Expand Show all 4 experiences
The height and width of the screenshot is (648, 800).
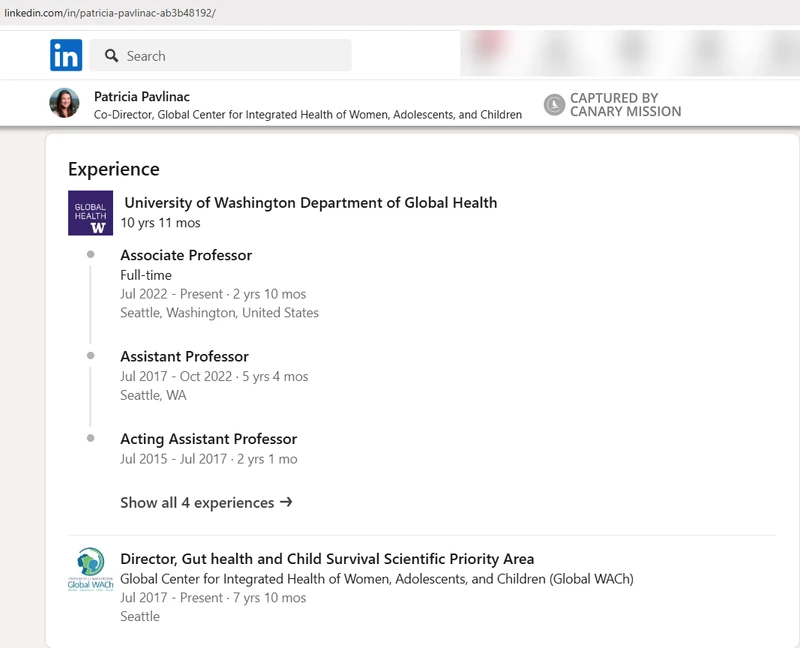[206, 503]
